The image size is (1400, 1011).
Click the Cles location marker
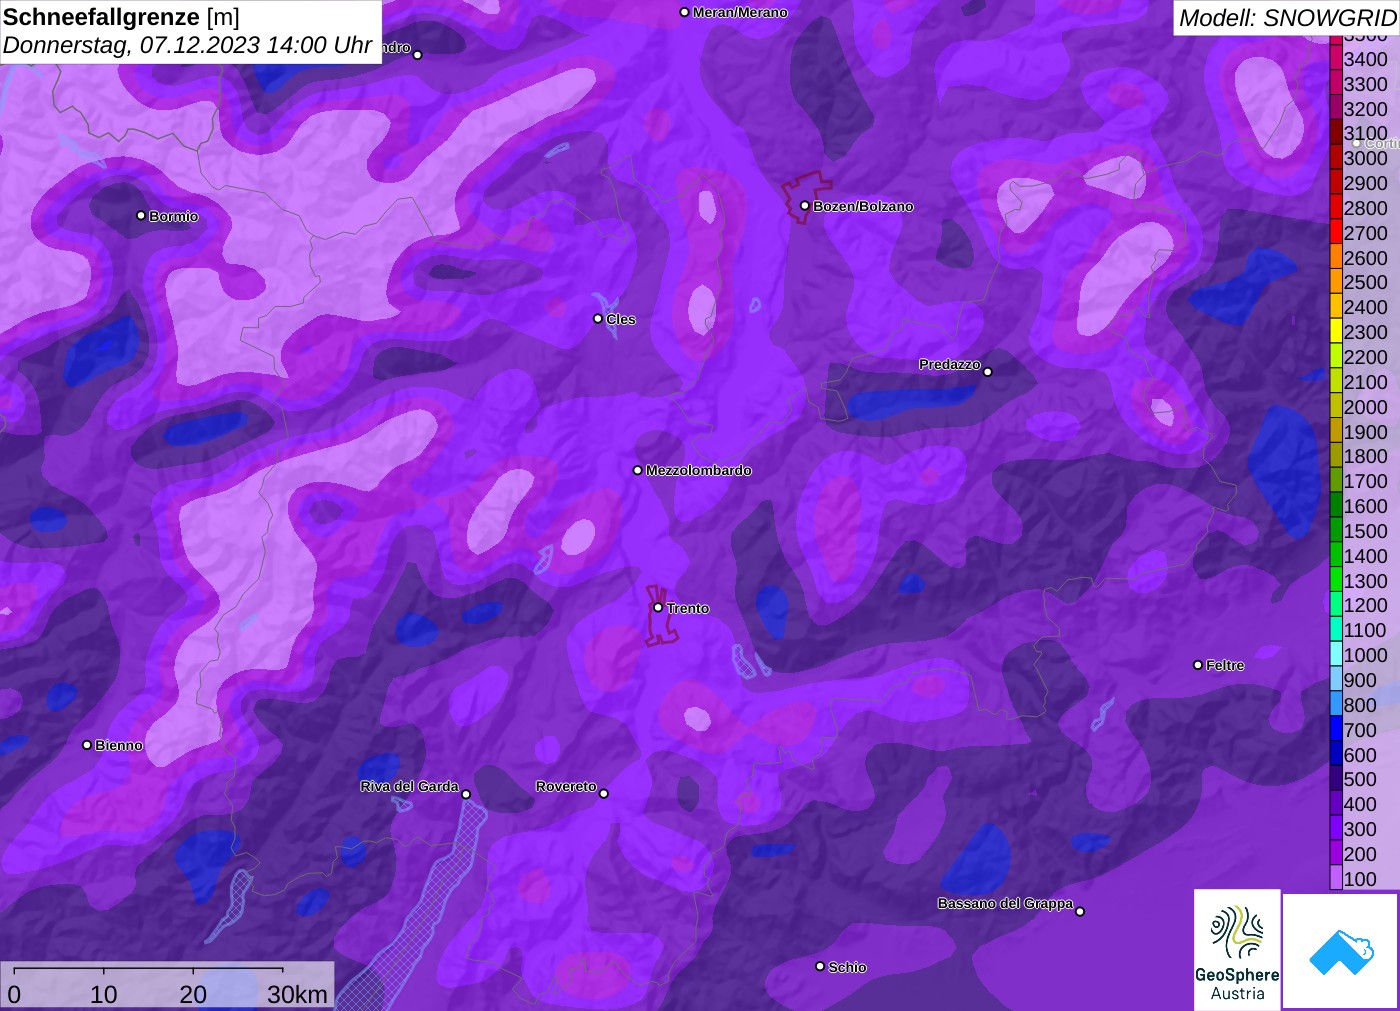598,319
